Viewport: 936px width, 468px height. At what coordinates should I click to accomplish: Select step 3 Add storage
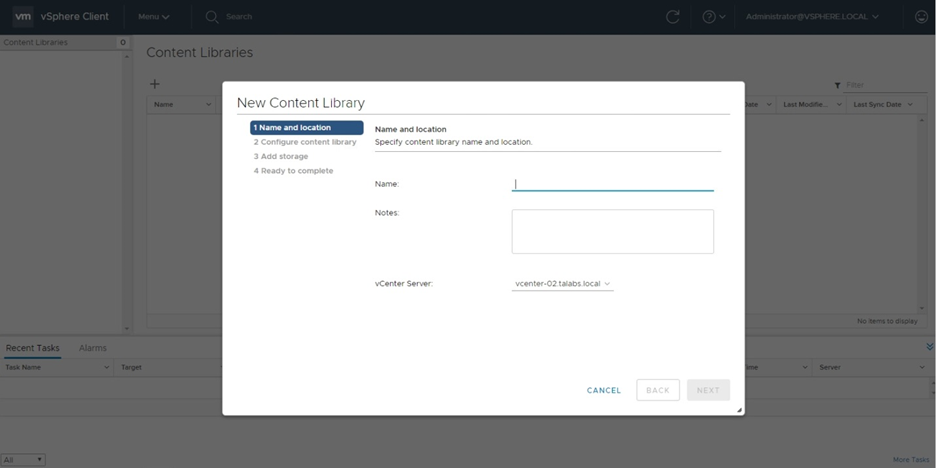(x=281, y=156)
